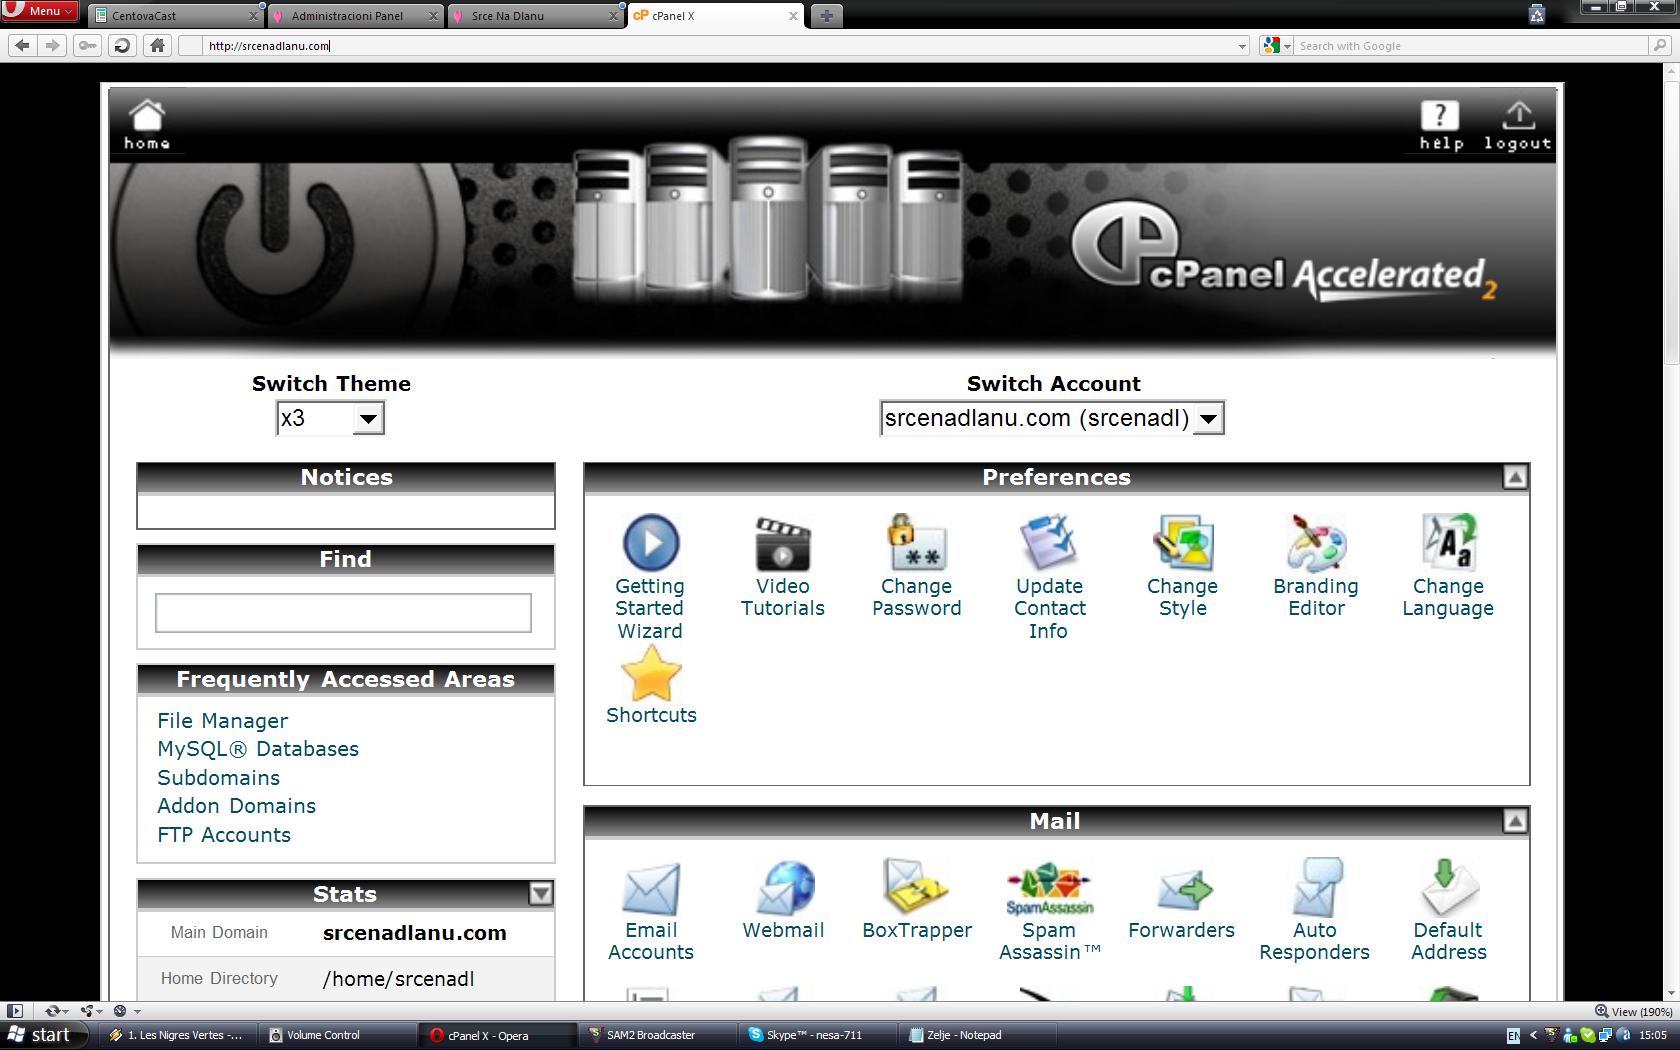Open the FTP Accounts link

pos(224,835)
